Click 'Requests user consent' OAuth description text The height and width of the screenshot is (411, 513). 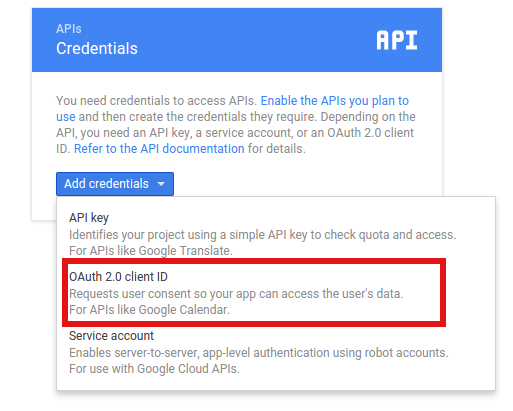click(236, 294)
